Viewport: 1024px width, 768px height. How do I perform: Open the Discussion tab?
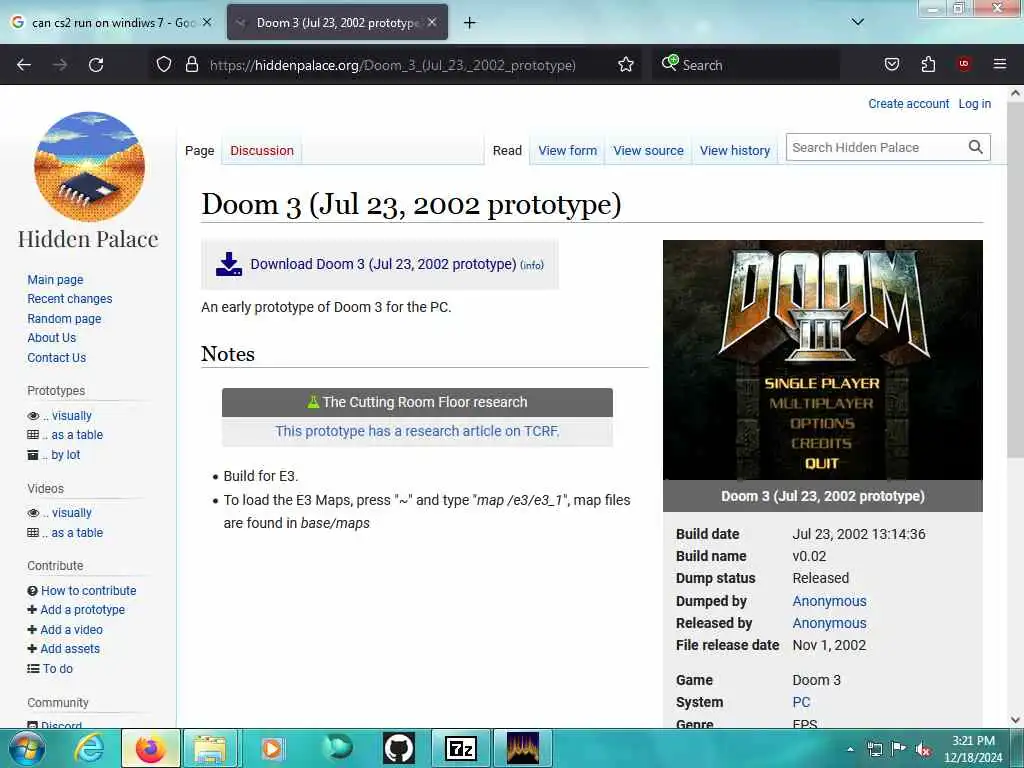(262, 151)
